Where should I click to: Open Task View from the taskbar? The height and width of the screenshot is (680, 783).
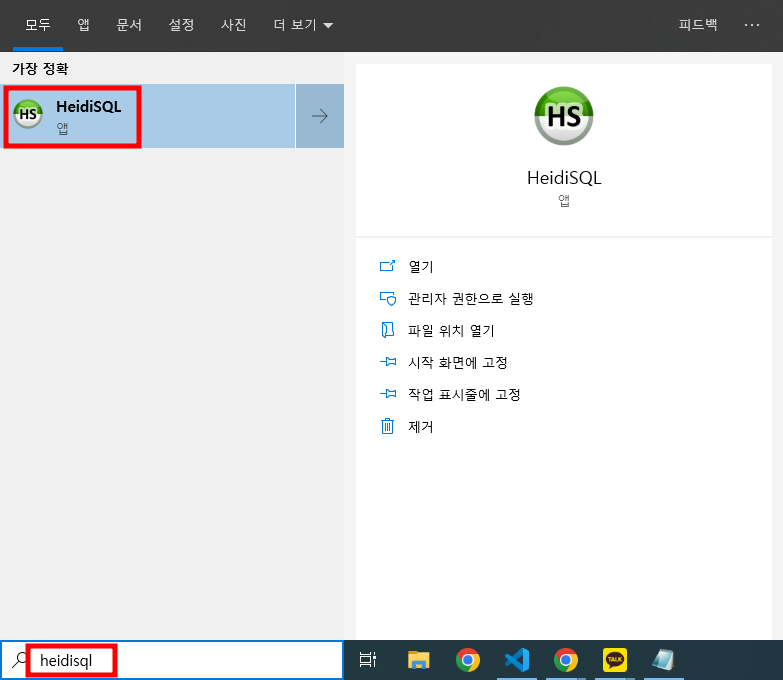coord(368,660)
